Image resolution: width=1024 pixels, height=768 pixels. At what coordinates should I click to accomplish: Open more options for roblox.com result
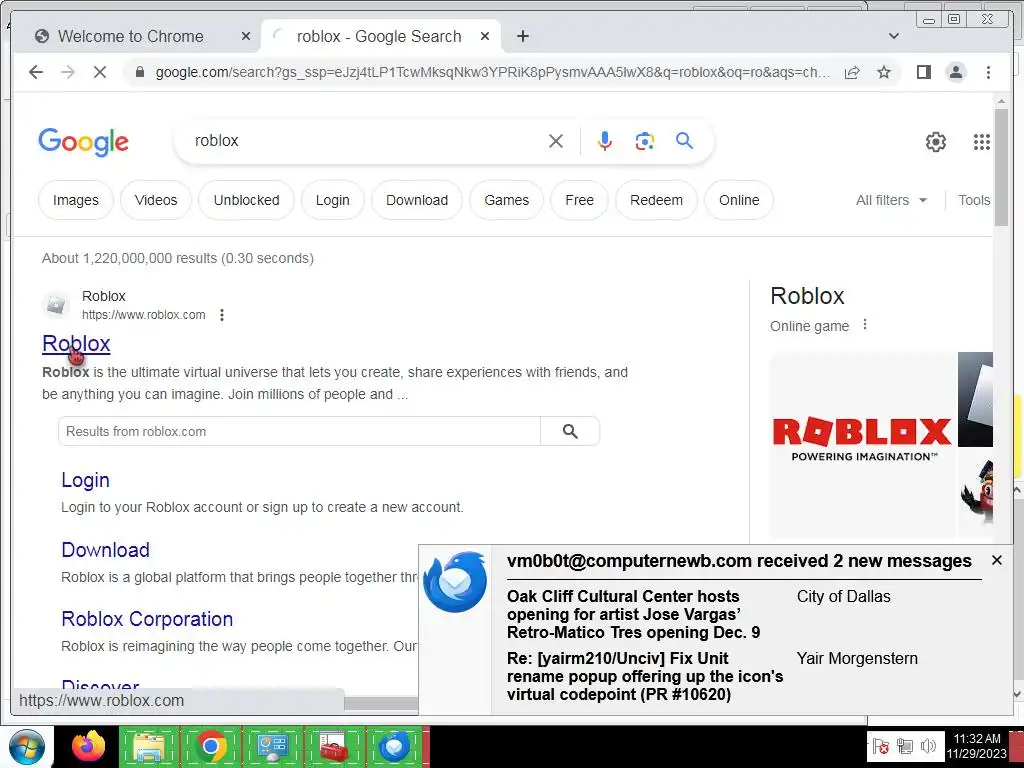point(222,315)
